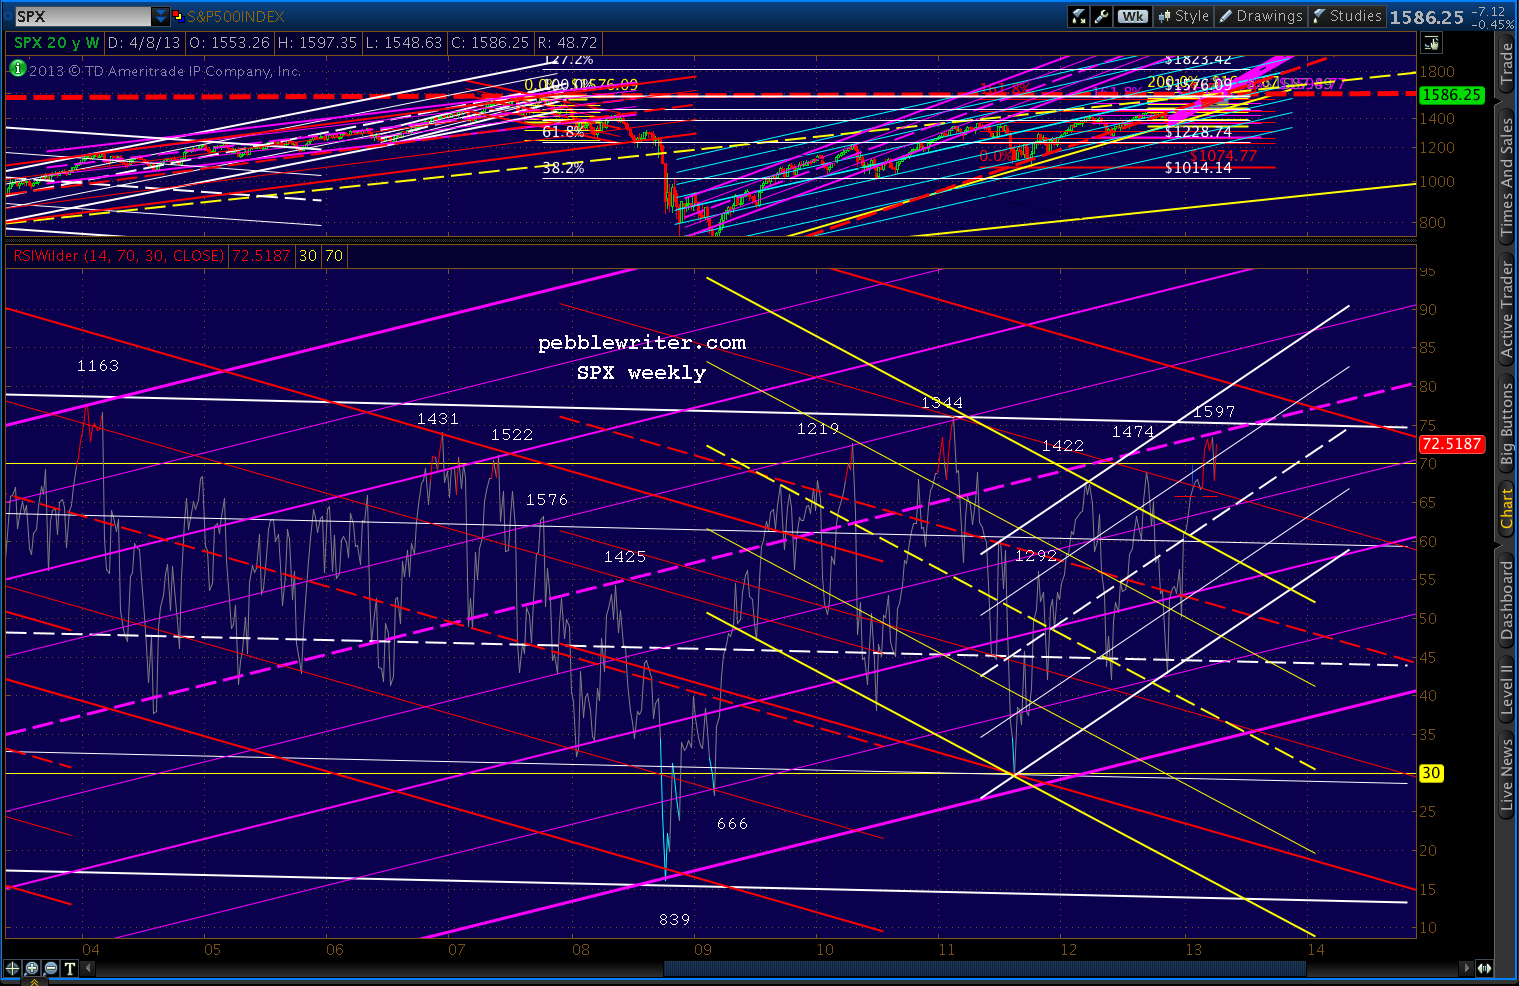1519x986 pixels.
Task: Click the last price 1586.25 in header
Action: coord(1426,17)
